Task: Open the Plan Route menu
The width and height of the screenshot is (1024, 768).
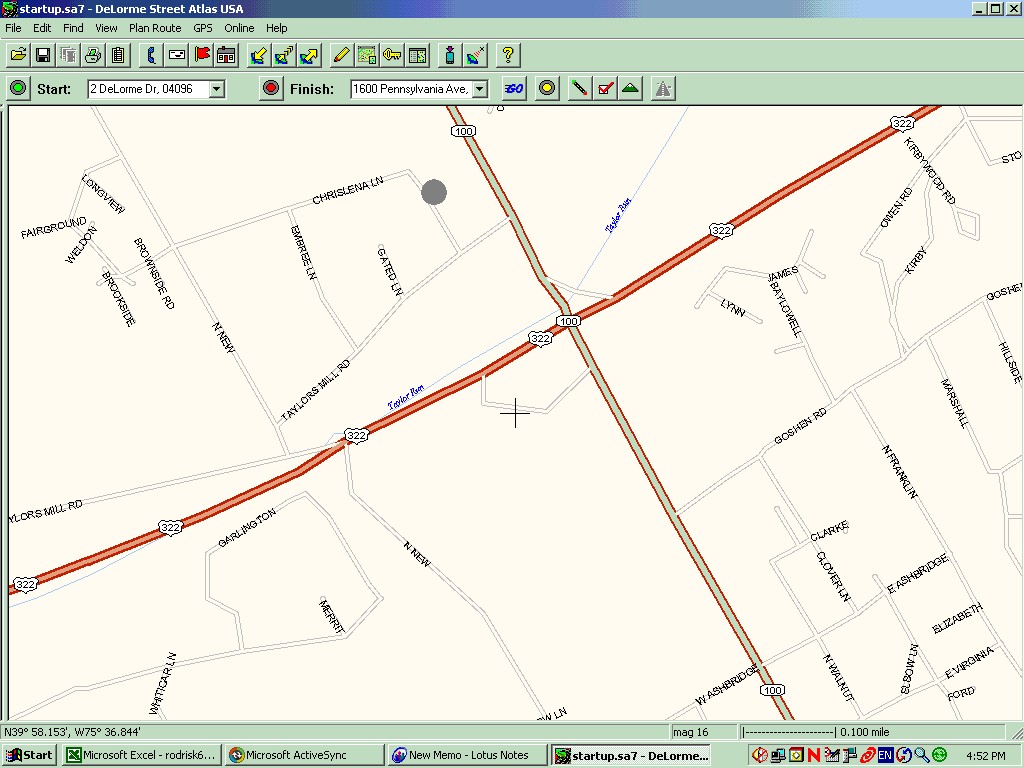Action: tap(155, 28)
